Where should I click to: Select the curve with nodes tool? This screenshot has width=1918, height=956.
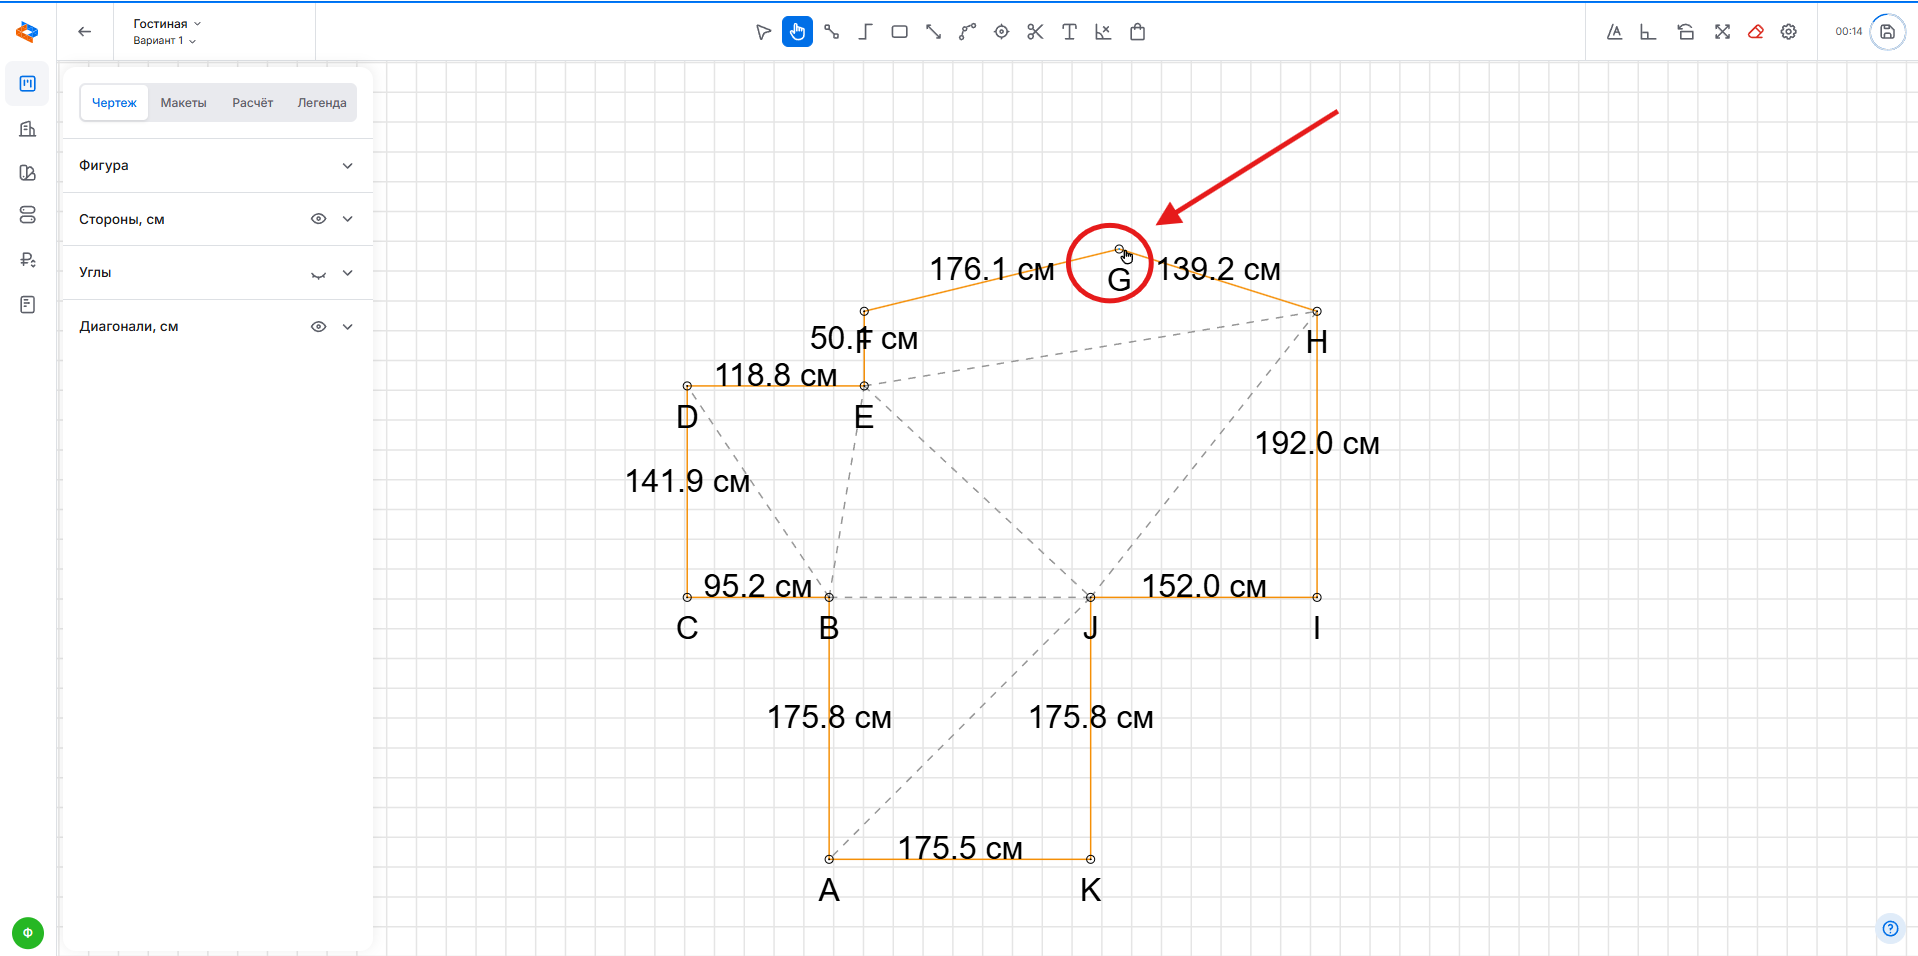(x=967, y=32)
